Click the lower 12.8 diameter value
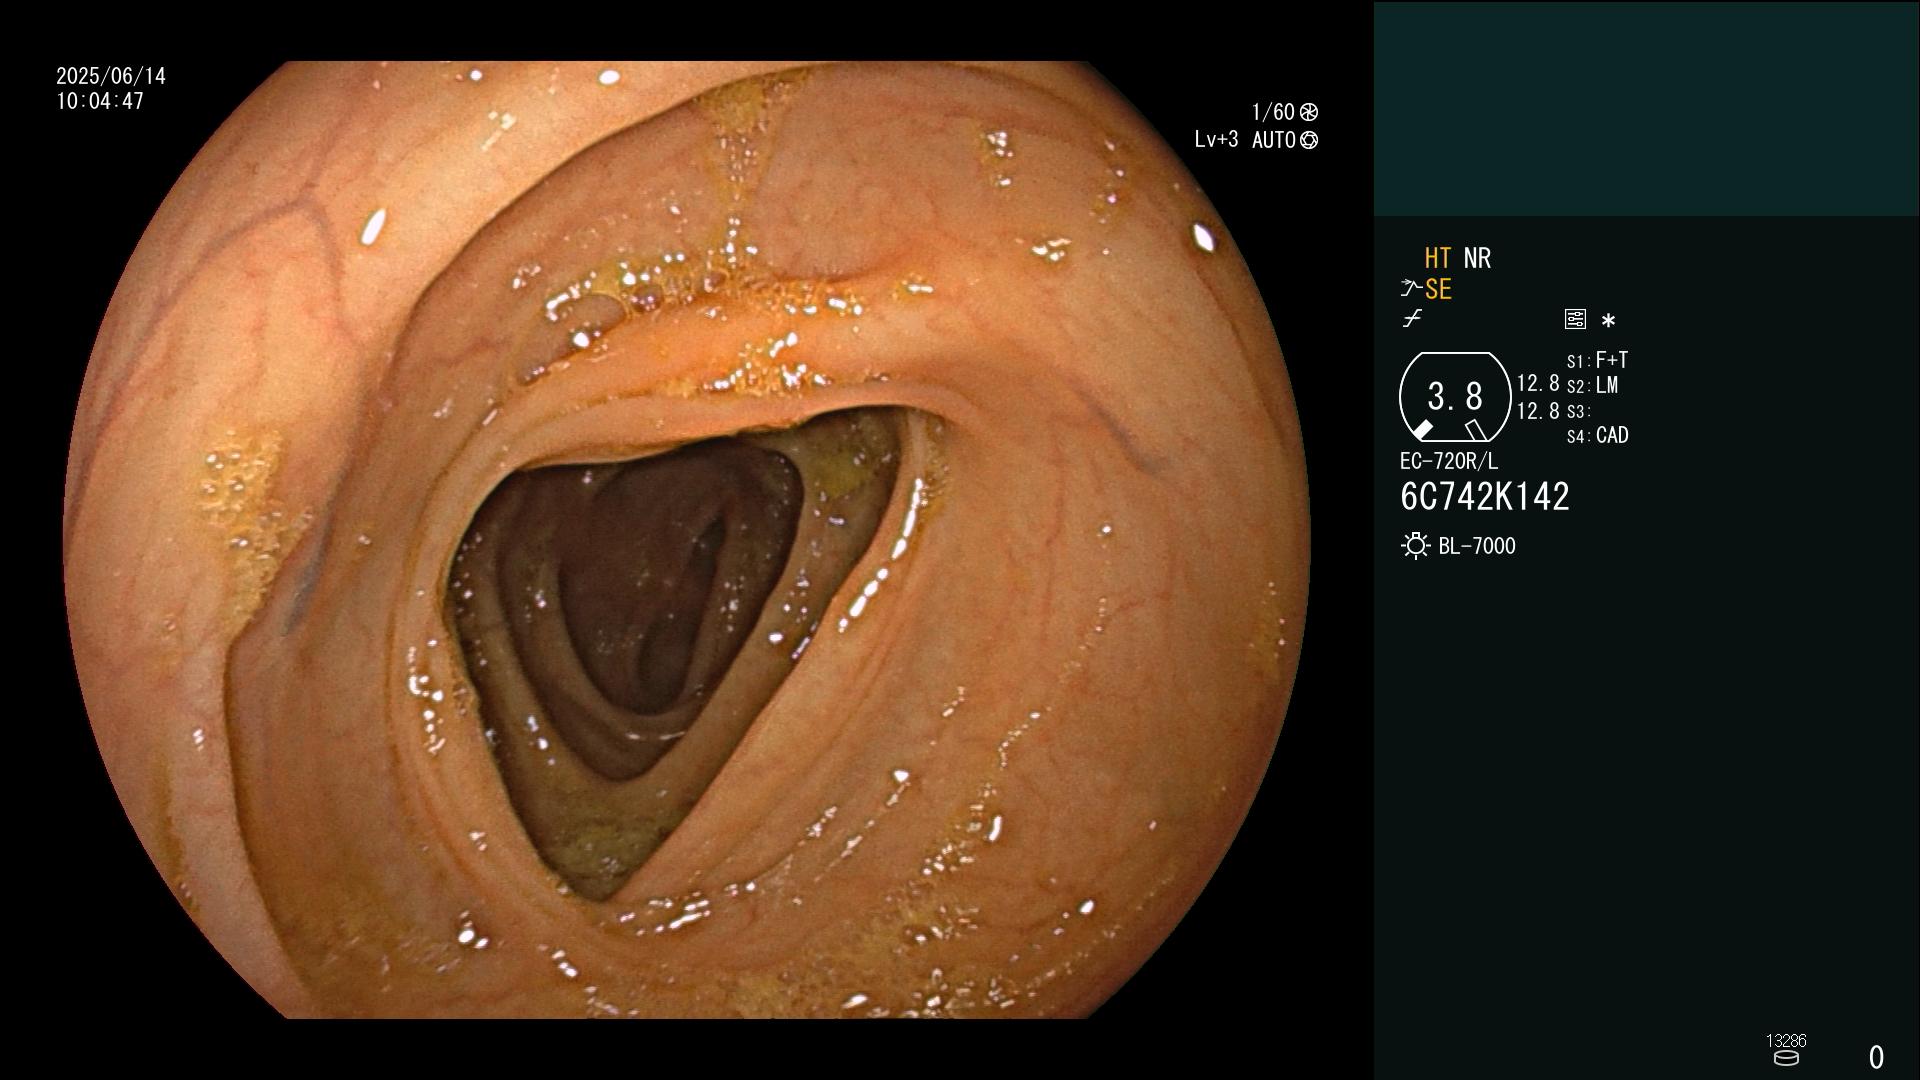Screen dimensions: 1920x1080 point(1538,411)
